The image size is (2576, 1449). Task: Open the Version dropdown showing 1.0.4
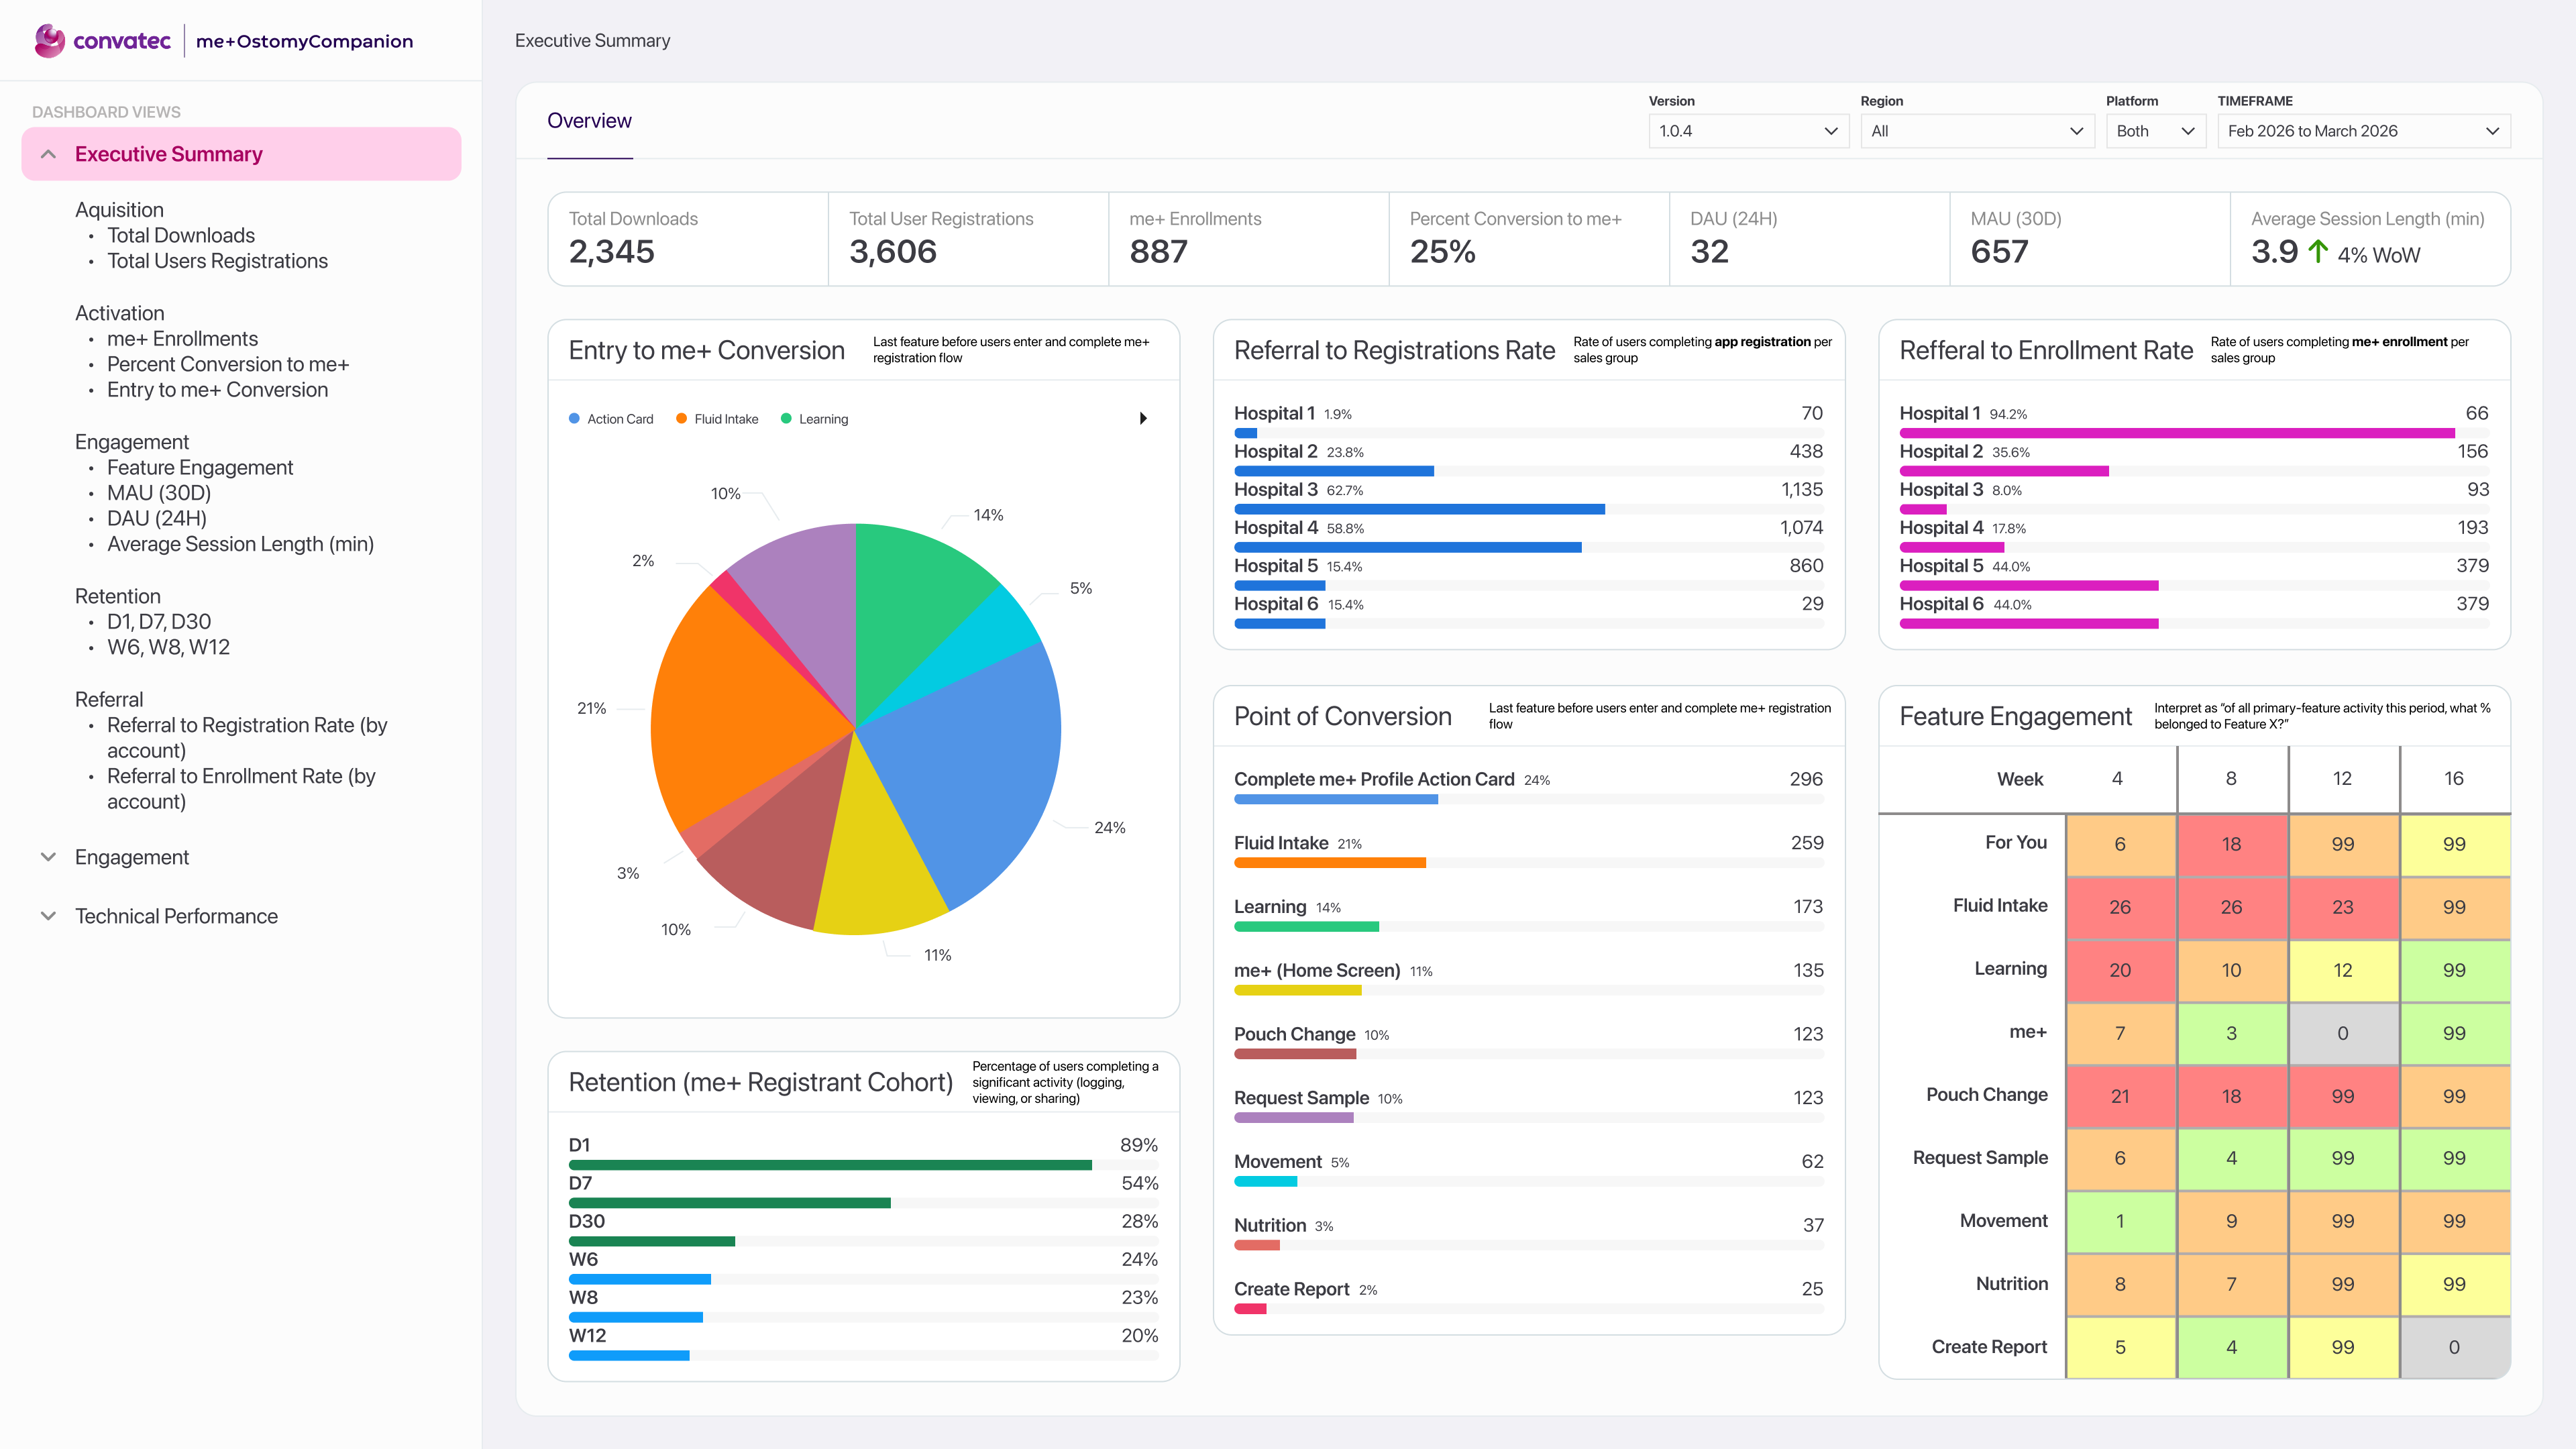1748,131
